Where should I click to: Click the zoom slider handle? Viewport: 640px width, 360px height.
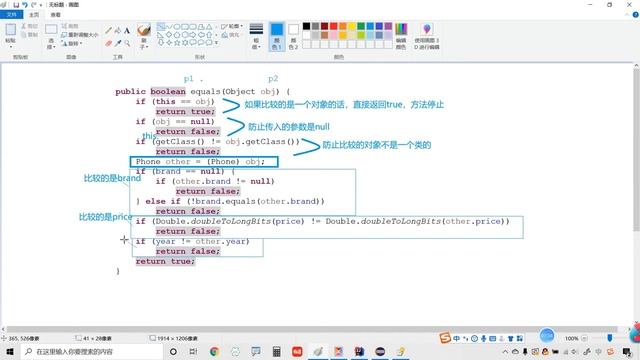[609, 338]
